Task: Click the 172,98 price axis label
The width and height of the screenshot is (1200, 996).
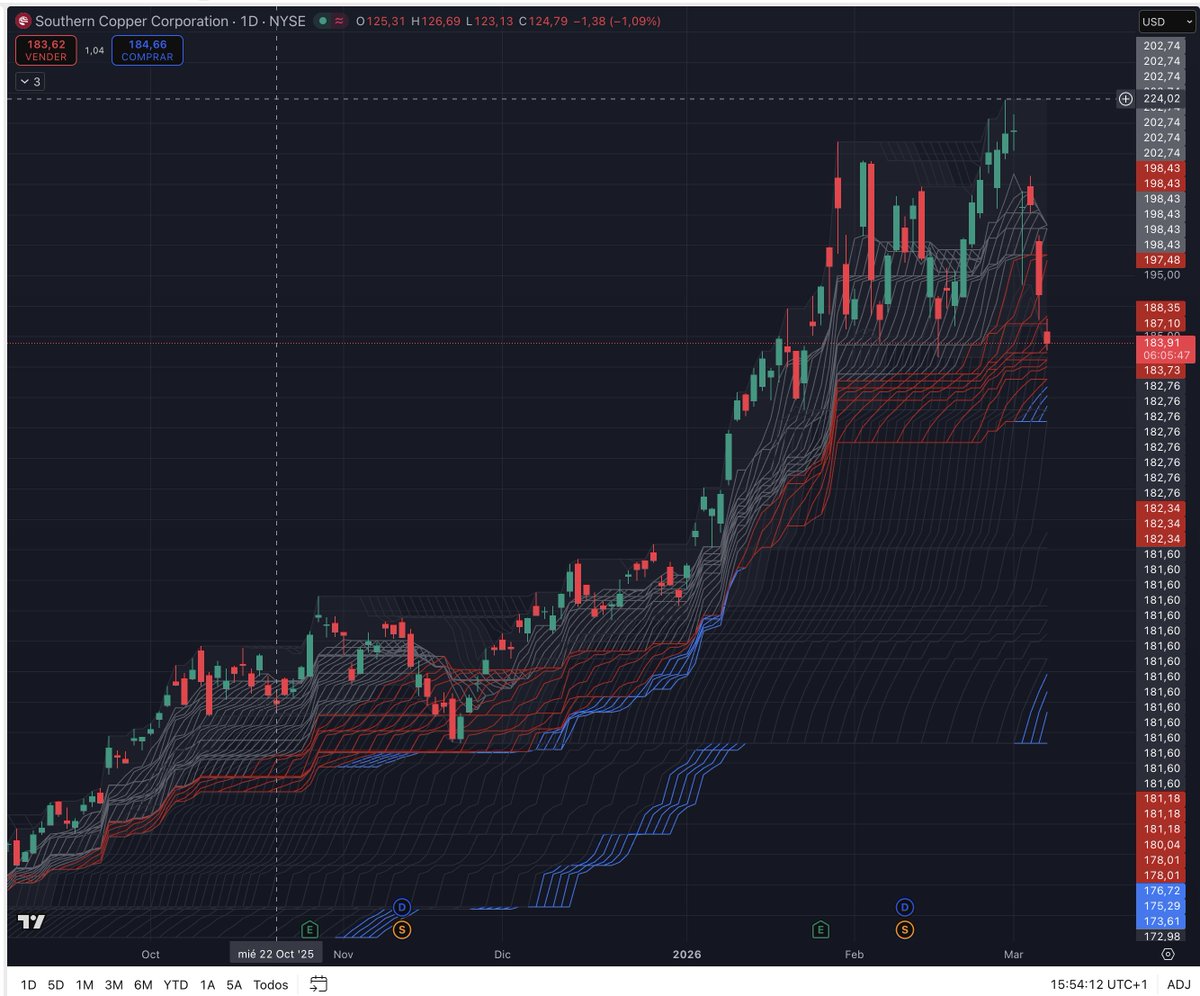Action: click(1162, 936)
